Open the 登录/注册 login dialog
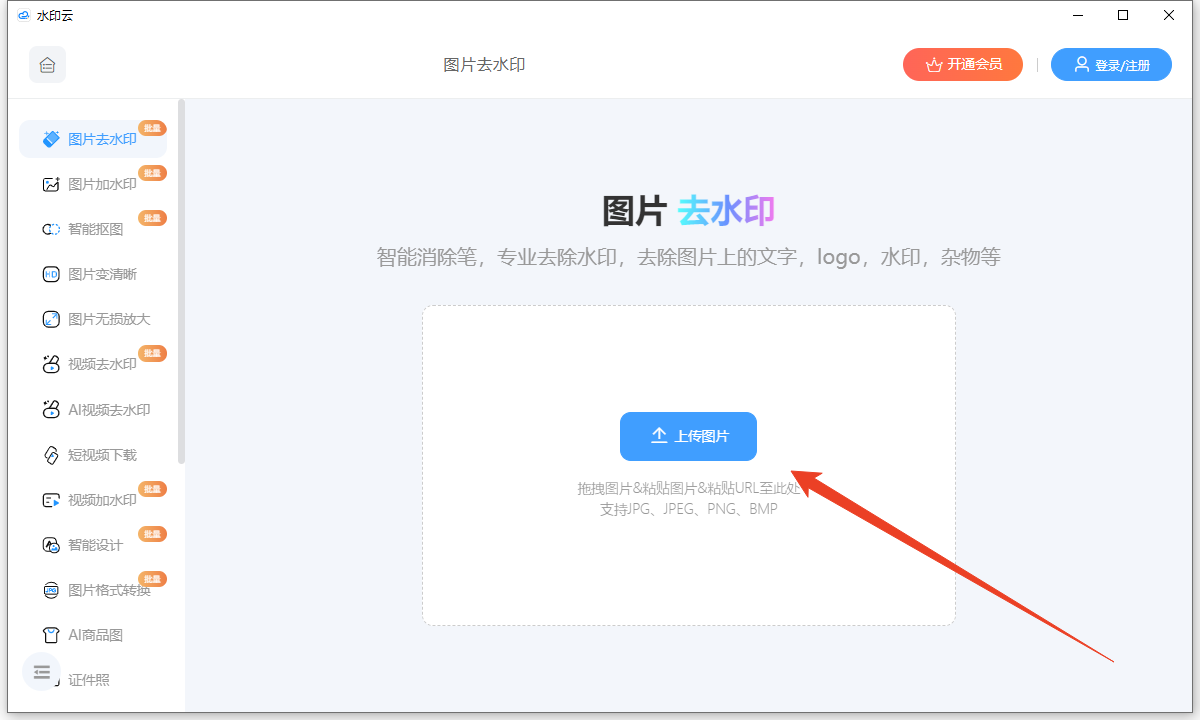Viewport: 1200px width, 720px height. [1110, 64]
